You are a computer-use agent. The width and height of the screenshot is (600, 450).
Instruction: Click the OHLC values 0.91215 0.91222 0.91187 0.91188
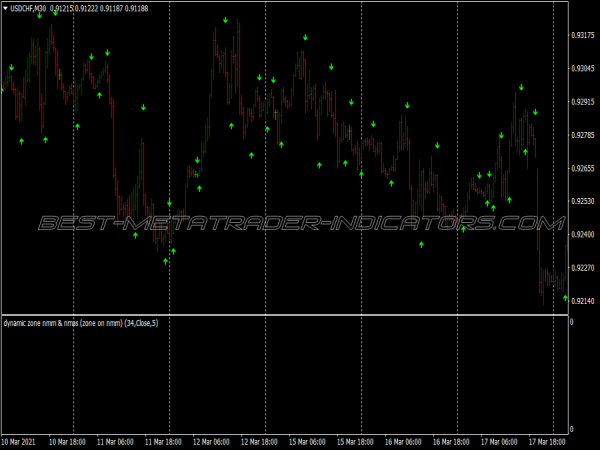click(99, 8)
